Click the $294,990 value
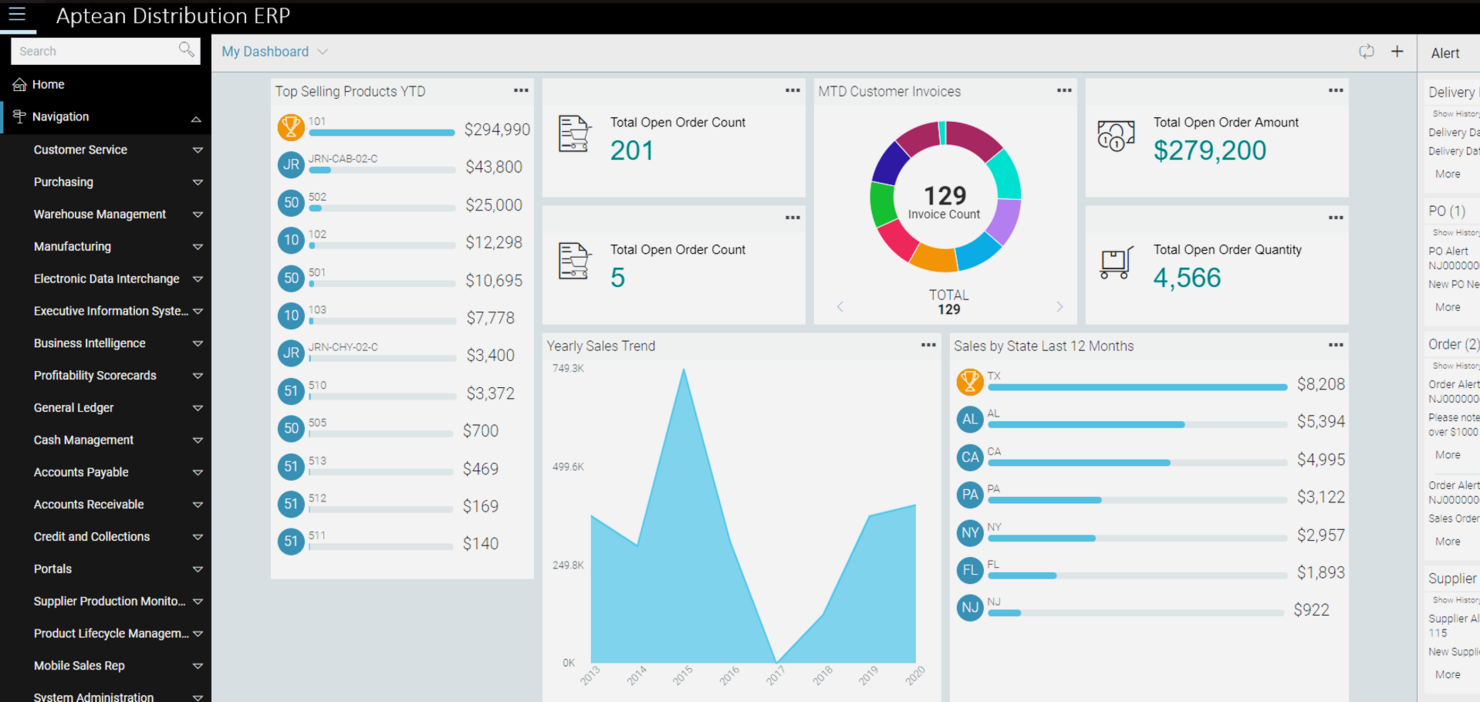The height and width of the screenshot is (702, 1480). click(497, 129)
